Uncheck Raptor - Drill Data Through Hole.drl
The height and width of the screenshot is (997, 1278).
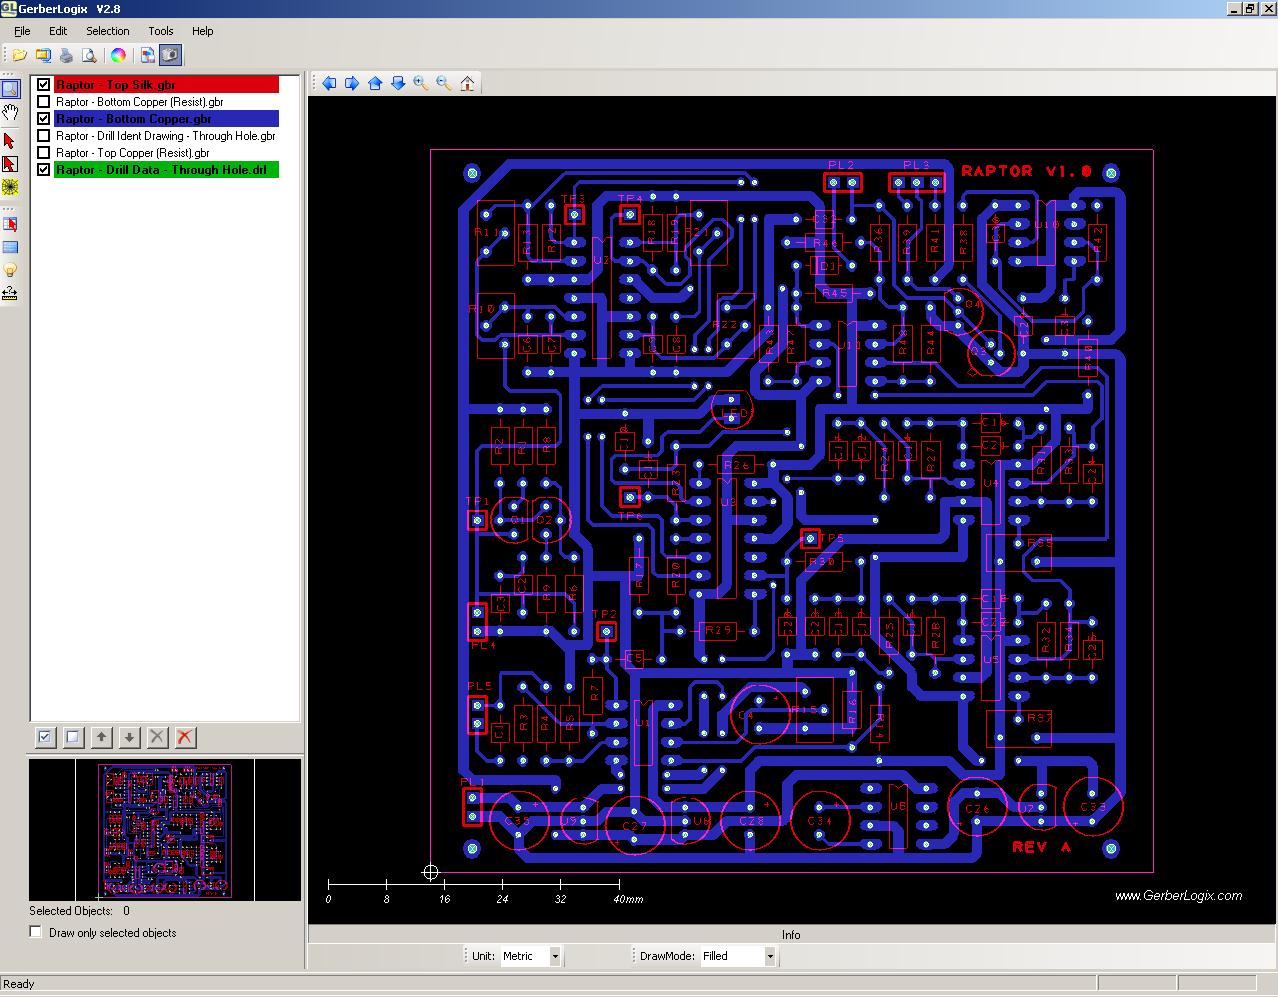[44, 170]
